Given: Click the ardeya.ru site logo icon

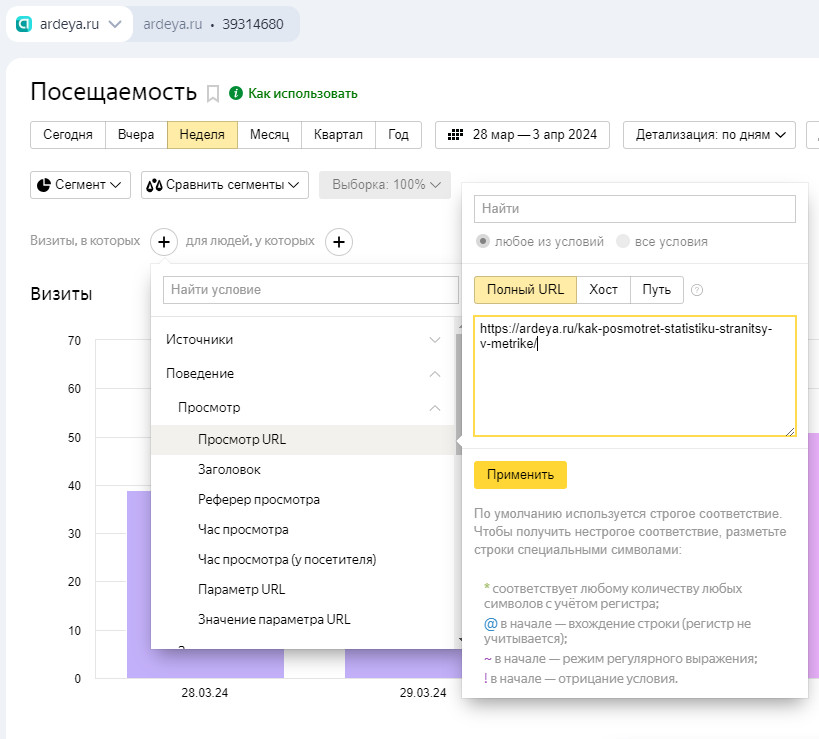Looking at the screenshot, I should click(24, 24).
